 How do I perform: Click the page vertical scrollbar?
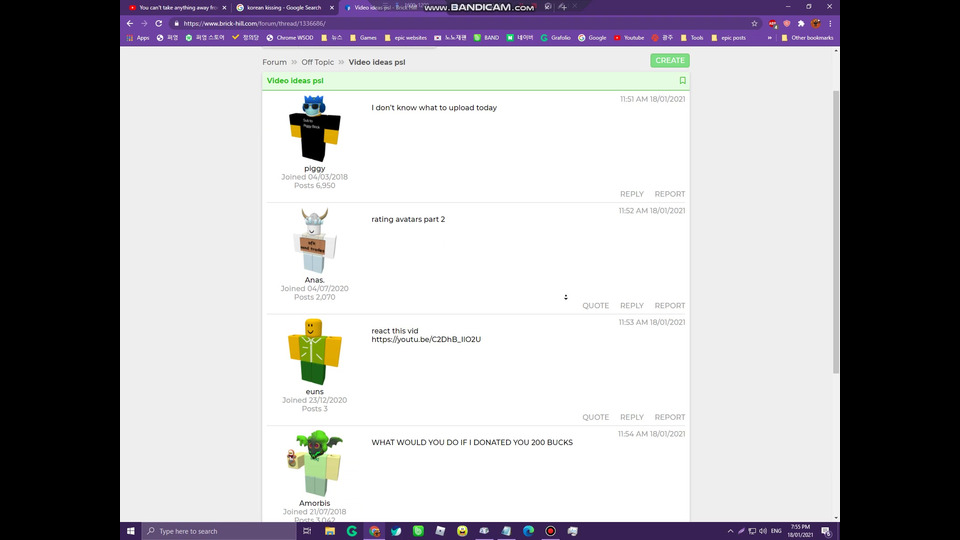pos(836,231)
